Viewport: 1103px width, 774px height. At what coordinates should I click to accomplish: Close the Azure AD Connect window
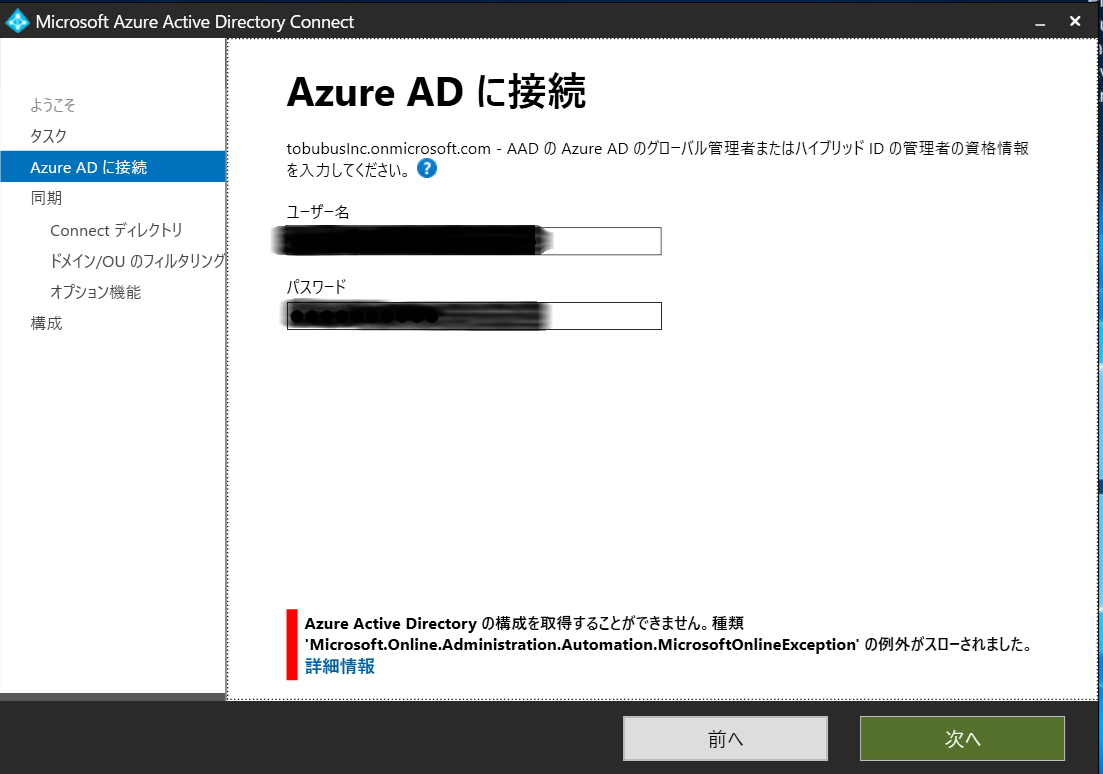point(1075,22)
